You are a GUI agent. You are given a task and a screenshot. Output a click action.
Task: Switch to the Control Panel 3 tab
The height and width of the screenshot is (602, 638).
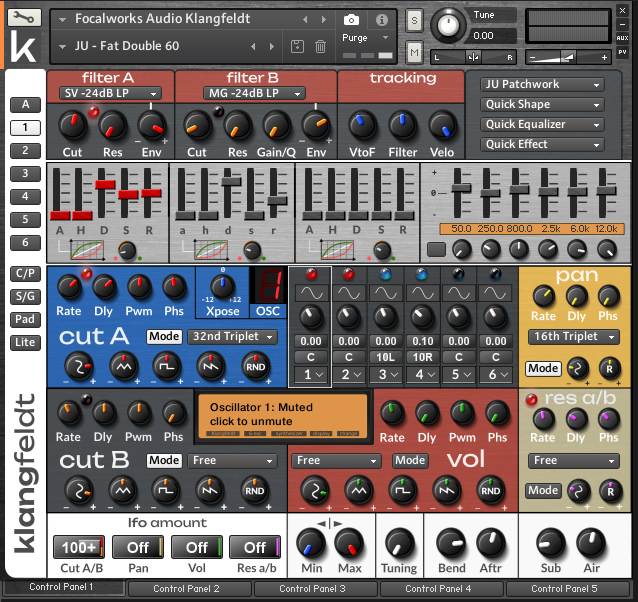click(x=314, y=589)
